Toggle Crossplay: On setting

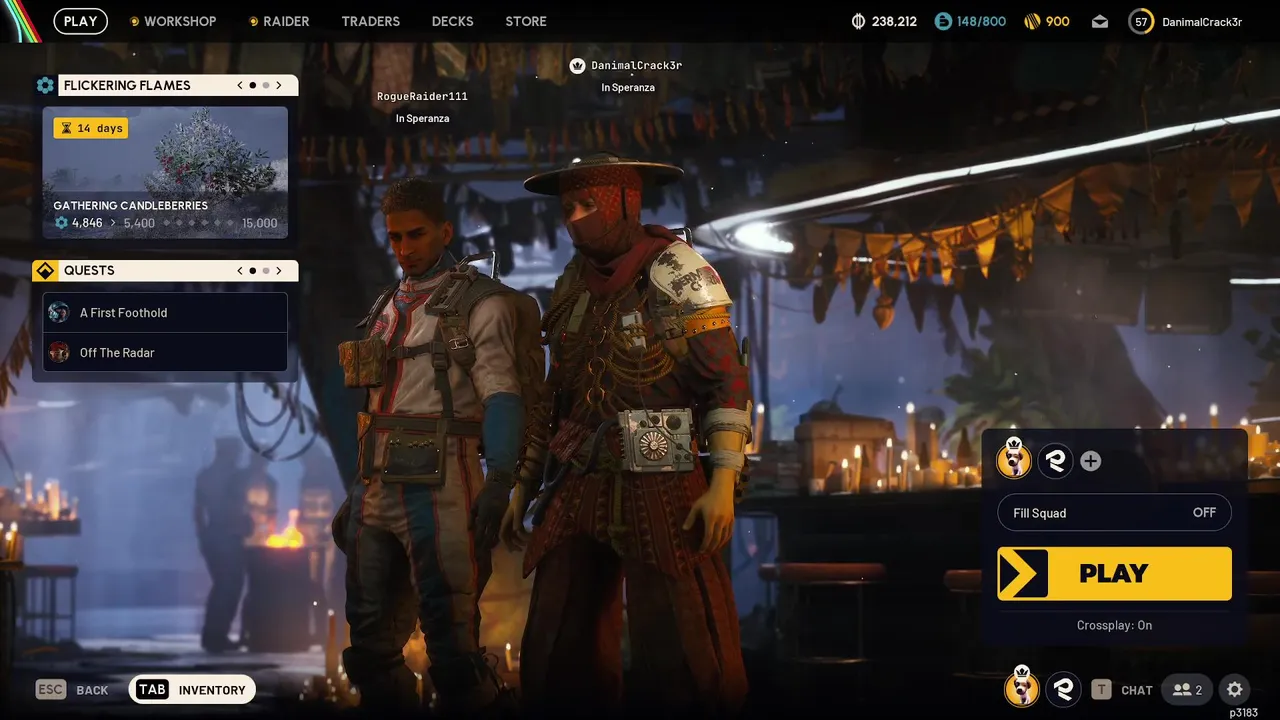pos(1114,625)
